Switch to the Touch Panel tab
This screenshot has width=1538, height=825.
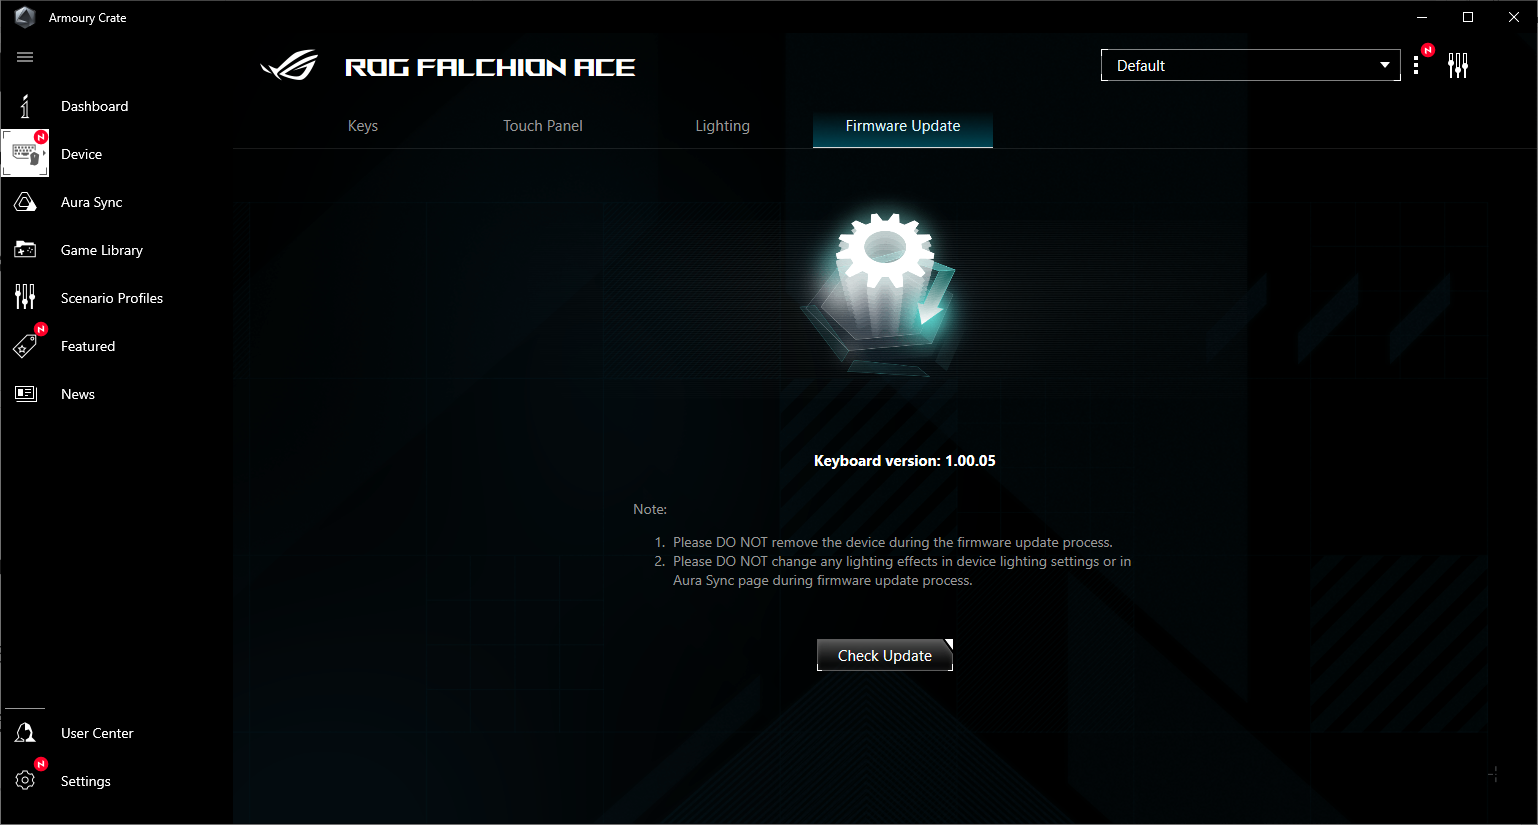tap(543, 126)
